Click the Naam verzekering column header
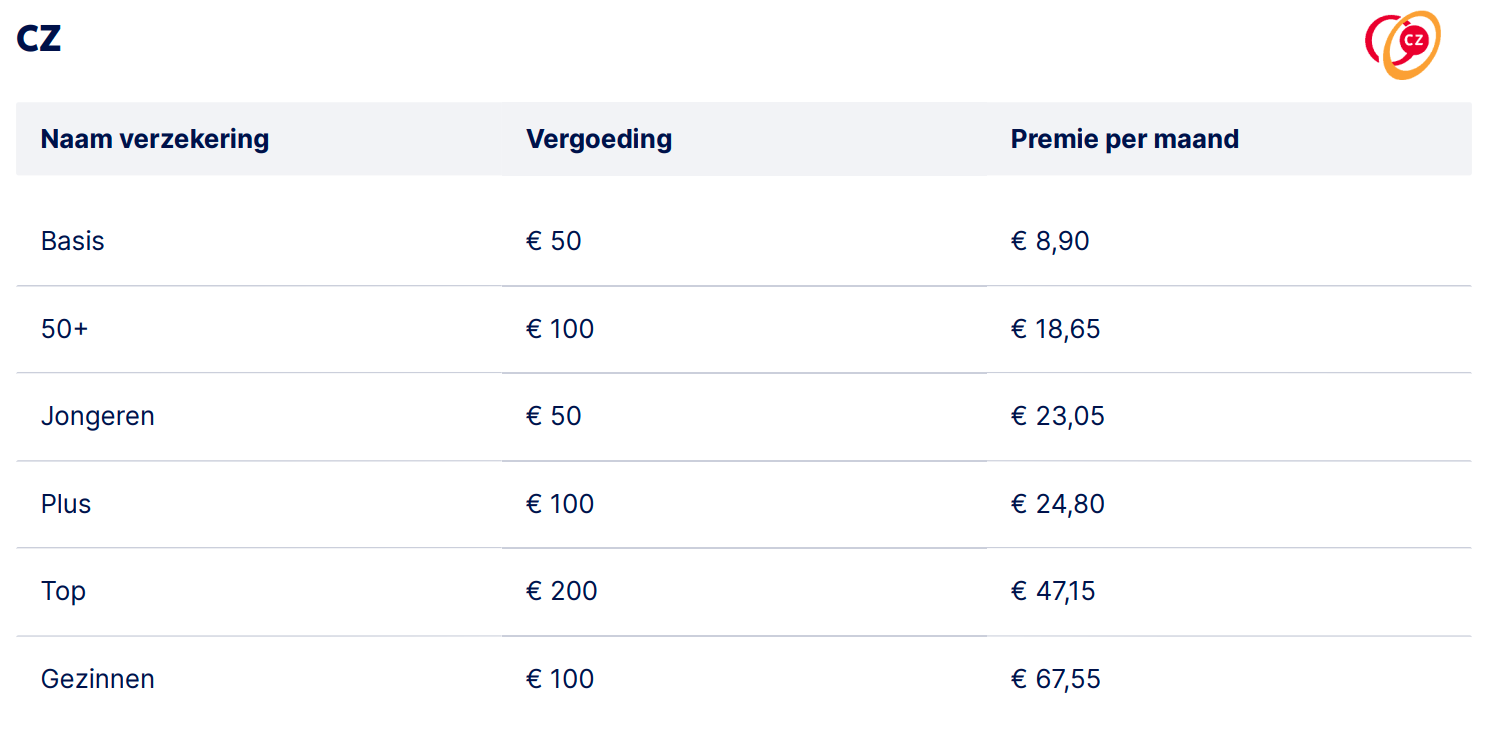The image size is (1490, 742). click(x=155, y=139)
